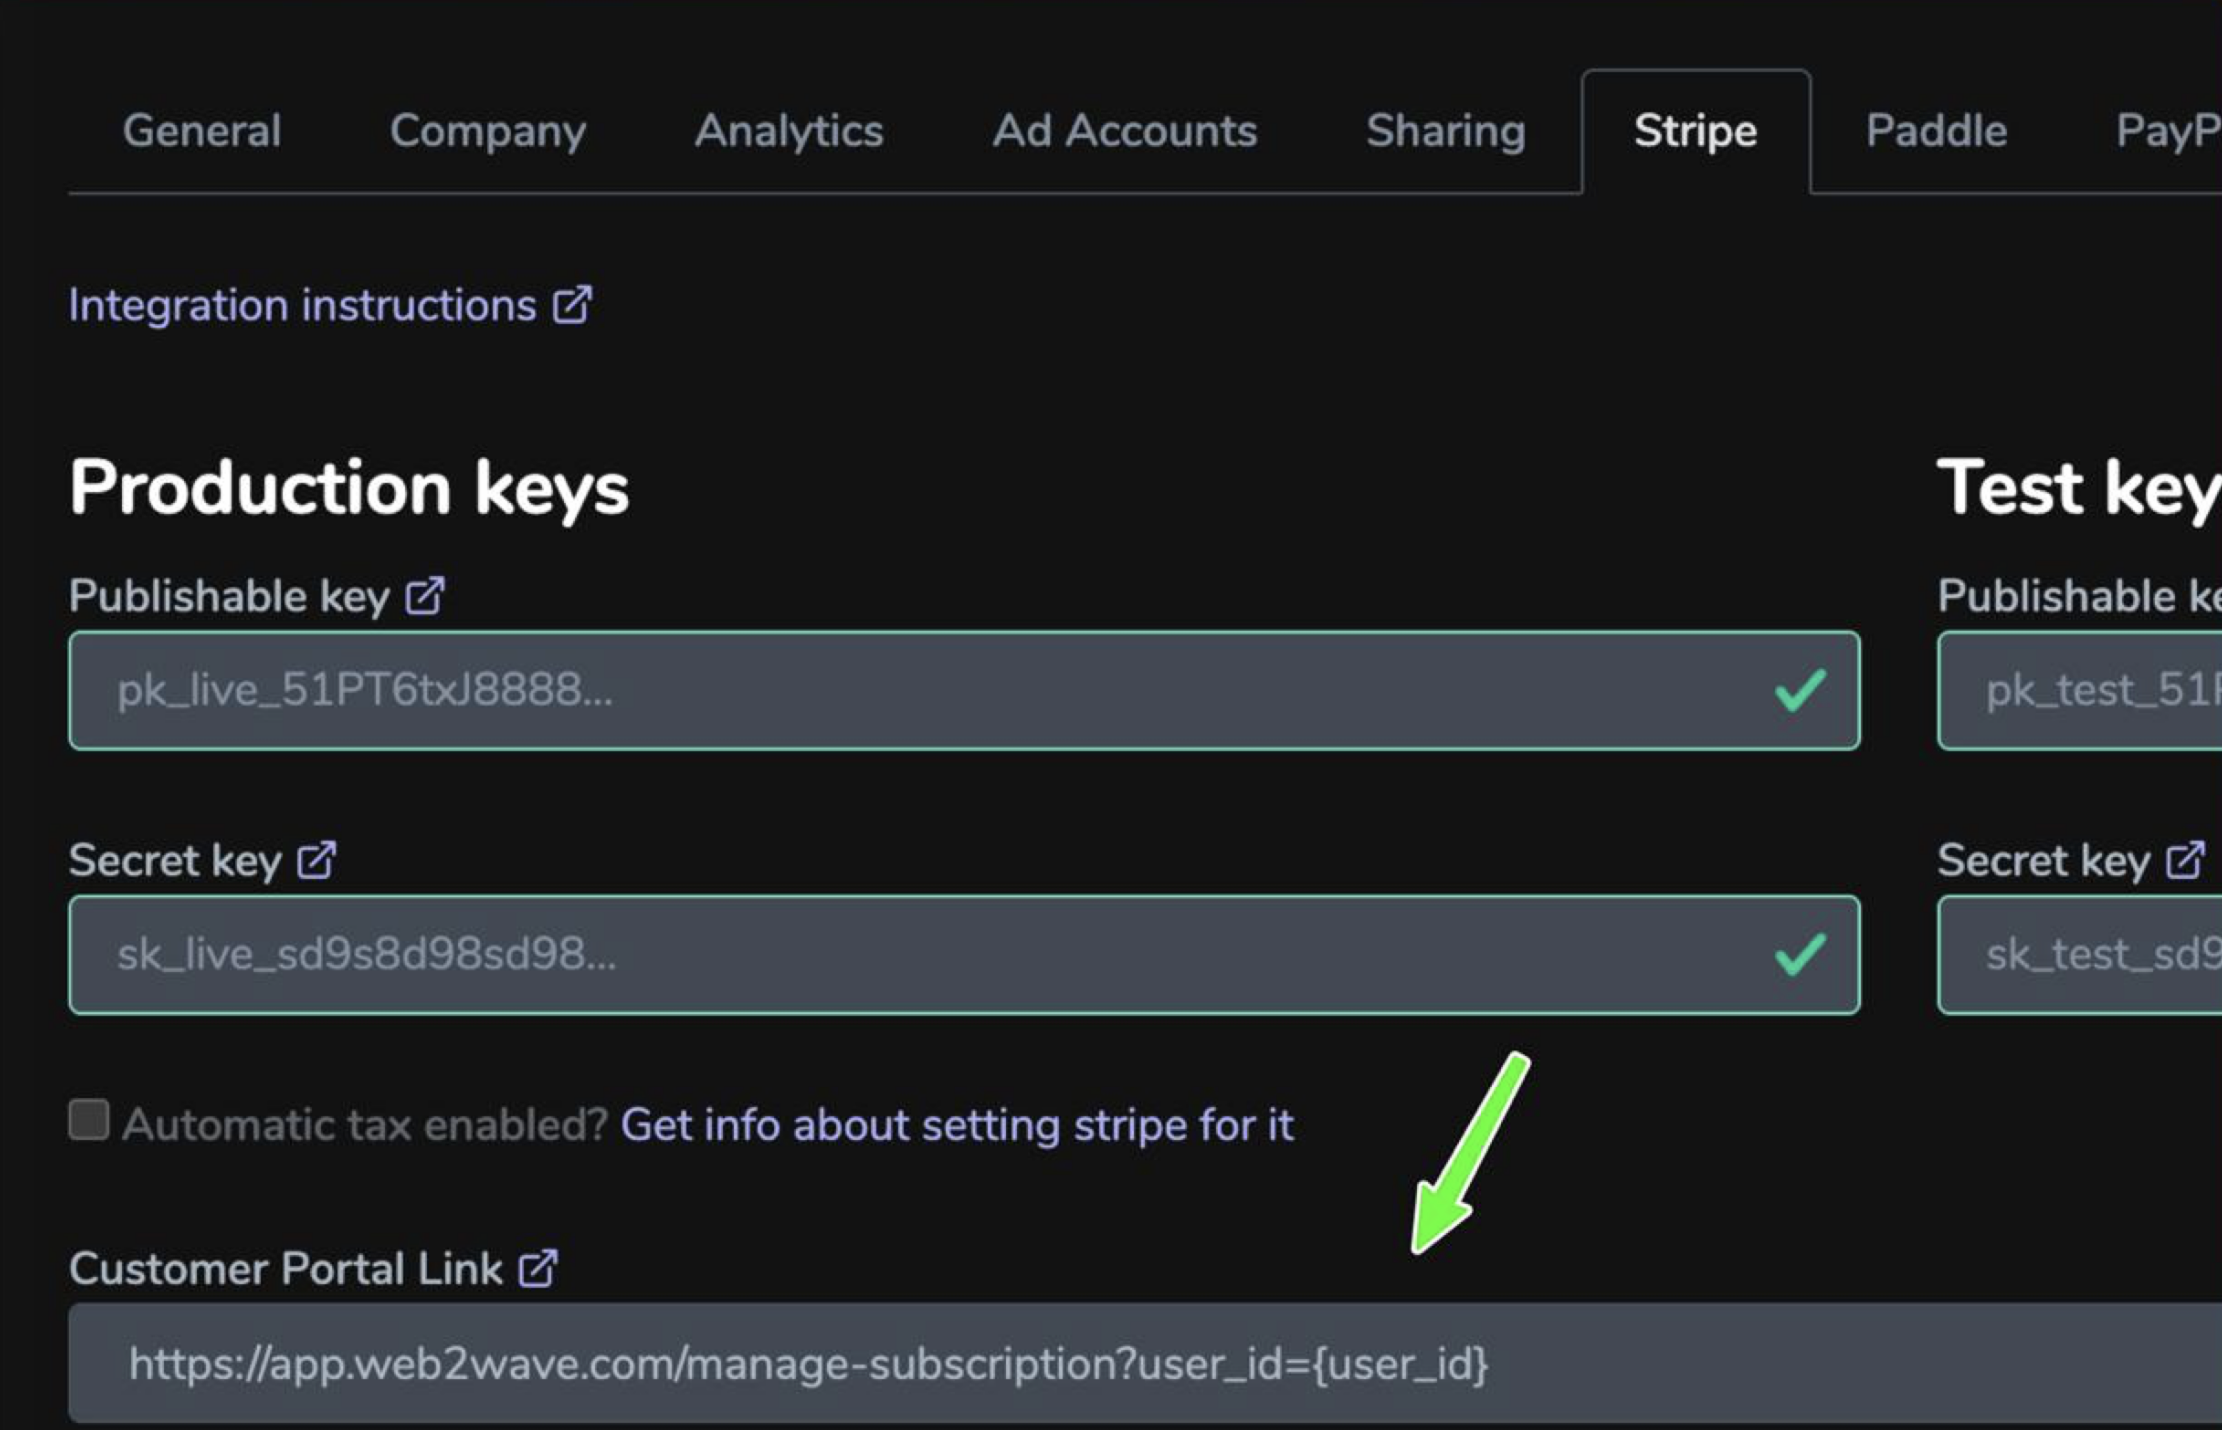Click Get info about setting stripe link

point(957,1125)
